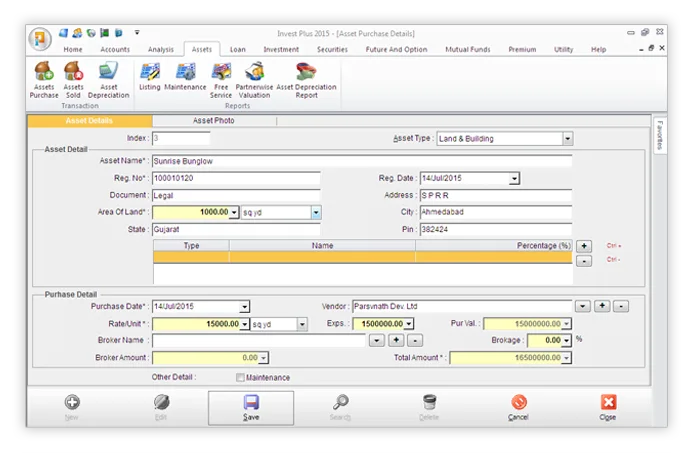Click the State field containing Gujarat
Screen dimensions: 687x453
(236, 230)
